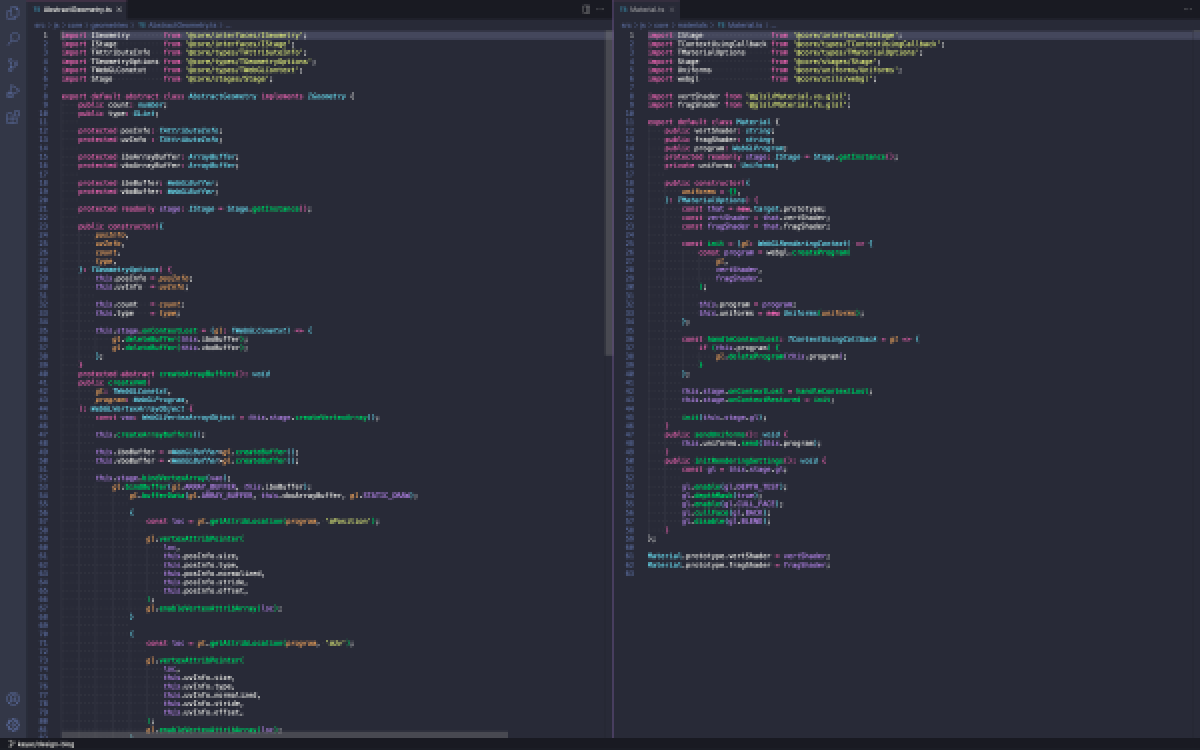Click 'import vertShader' line in Material.ts
This screenshot has width=1200, height=750.
click(748, 96)
